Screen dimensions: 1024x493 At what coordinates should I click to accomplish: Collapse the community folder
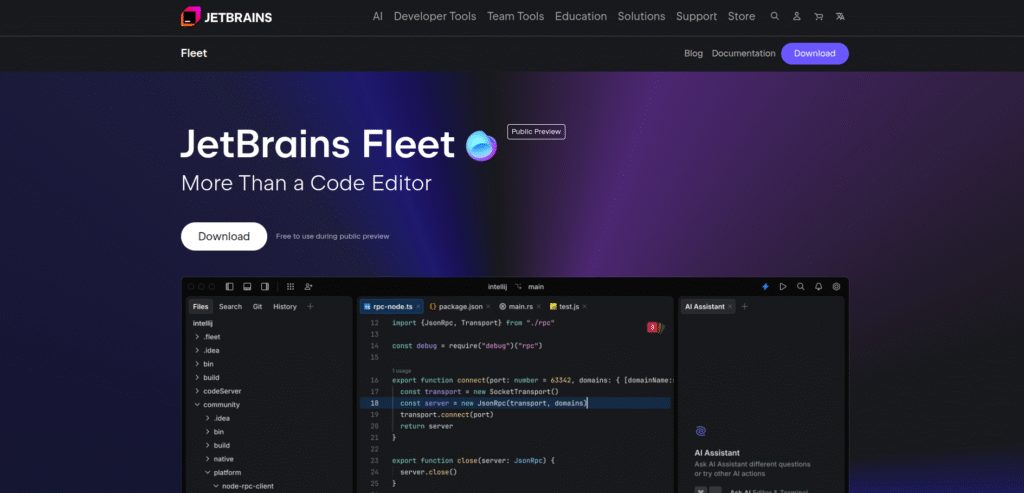click(197, 405)
